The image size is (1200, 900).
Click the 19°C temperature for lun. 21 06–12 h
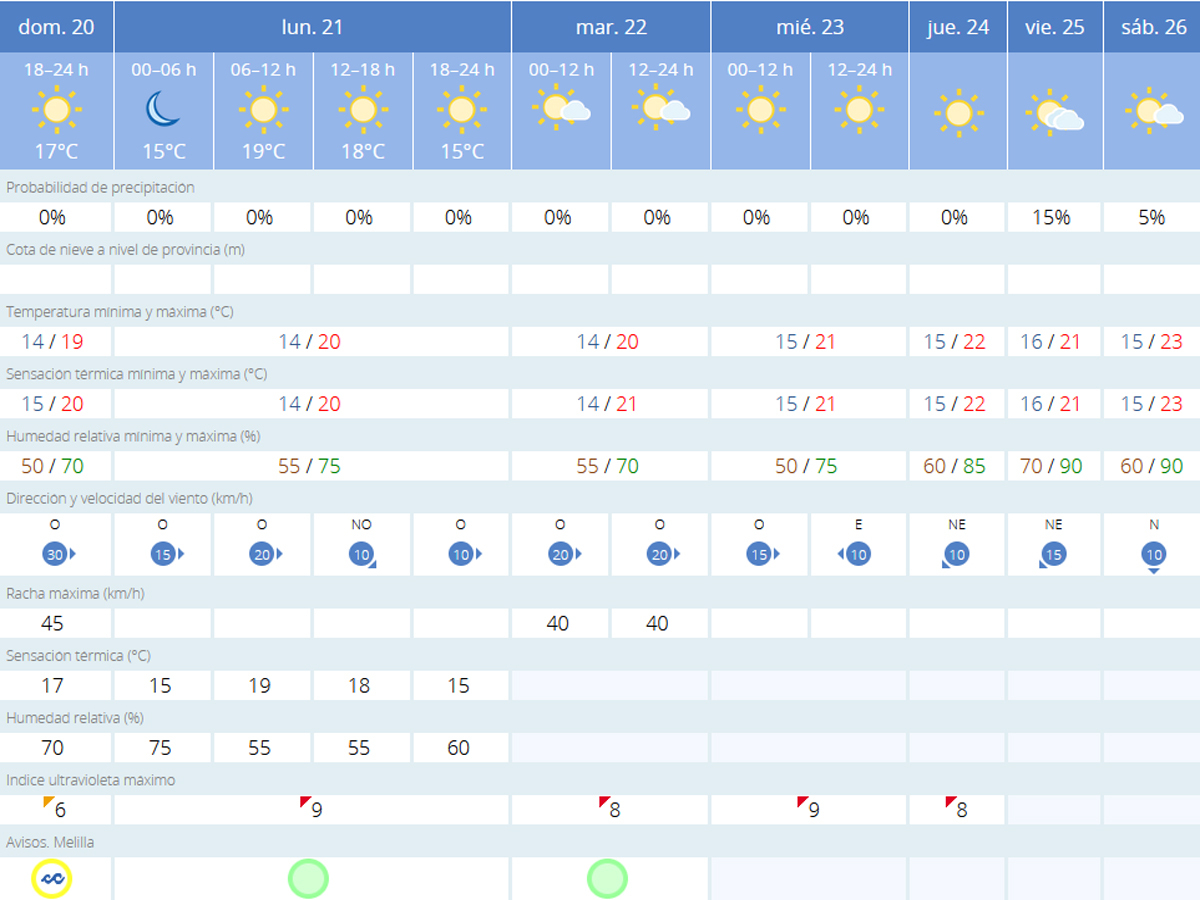(x=263, y=152)
